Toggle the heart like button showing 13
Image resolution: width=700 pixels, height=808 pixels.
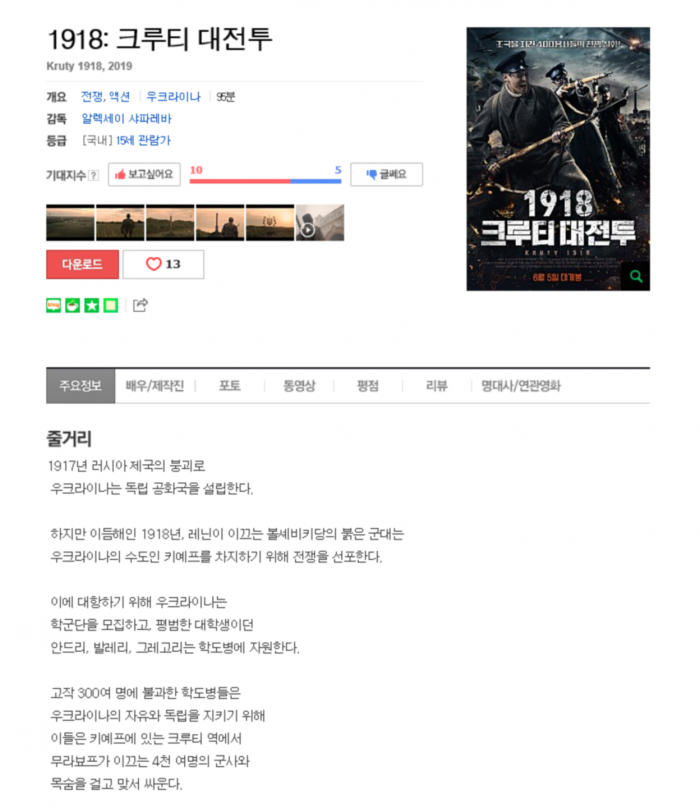point(163,264)
